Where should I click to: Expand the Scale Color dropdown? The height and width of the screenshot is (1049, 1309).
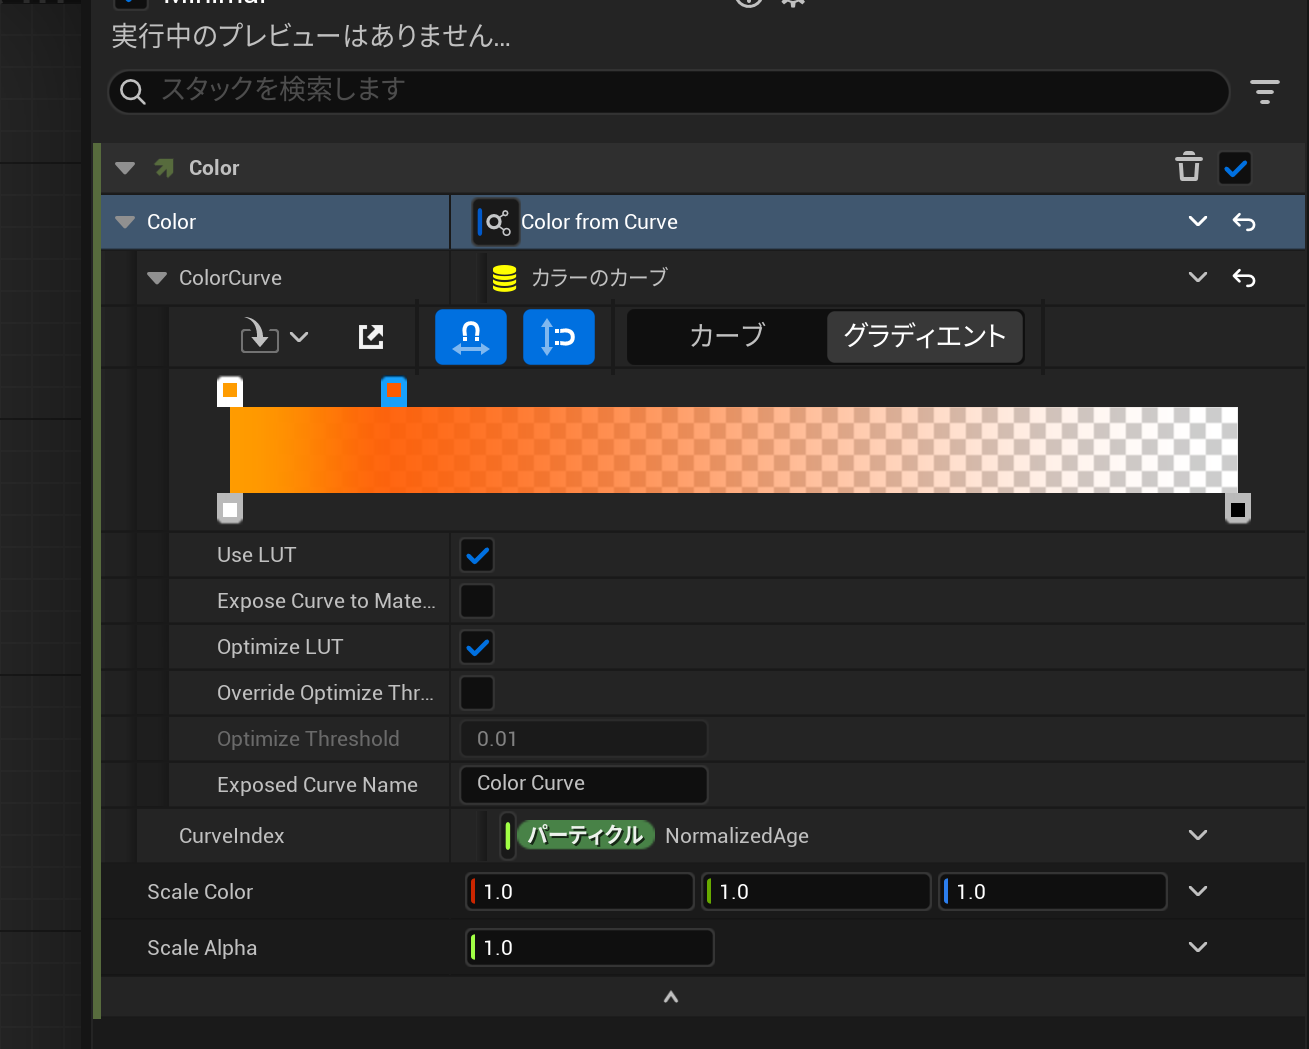(x=1197, y=891)
